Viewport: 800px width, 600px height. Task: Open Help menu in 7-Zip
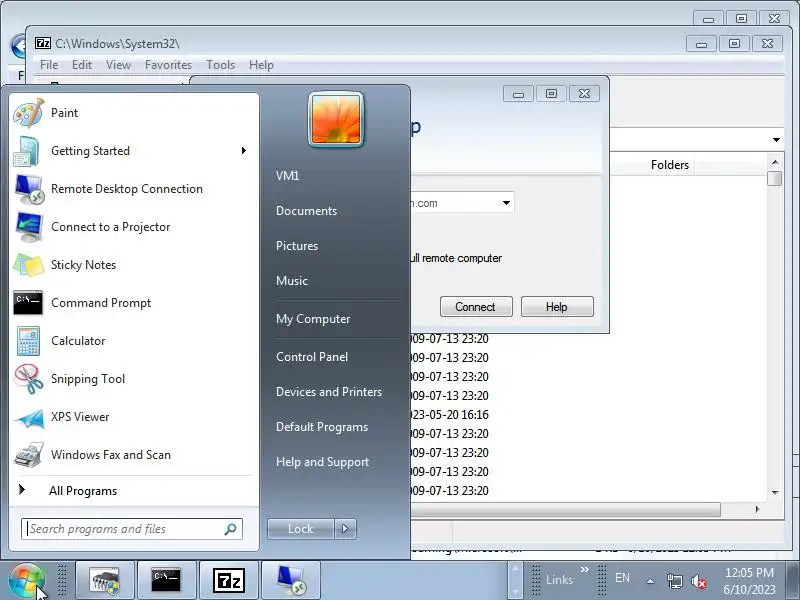pyautogui.click(x=261, y=65)
